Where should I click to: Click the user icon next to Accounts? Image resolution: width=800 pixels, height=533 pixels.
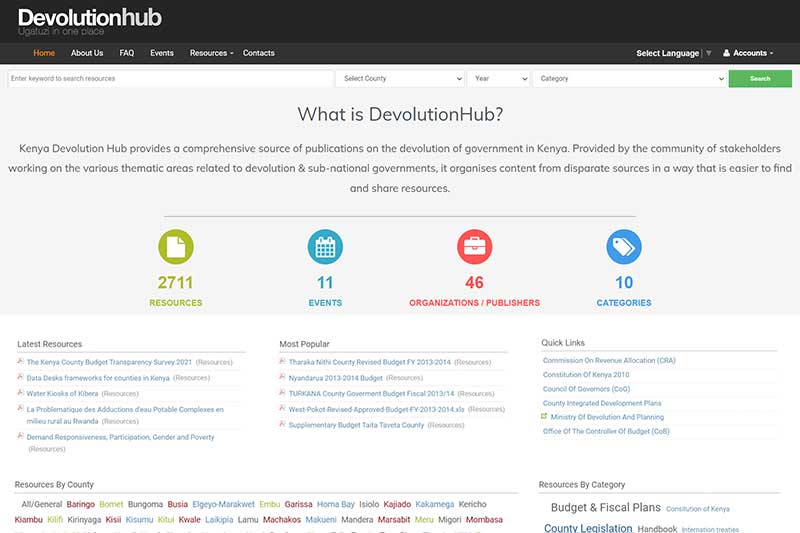coord(727,53)
